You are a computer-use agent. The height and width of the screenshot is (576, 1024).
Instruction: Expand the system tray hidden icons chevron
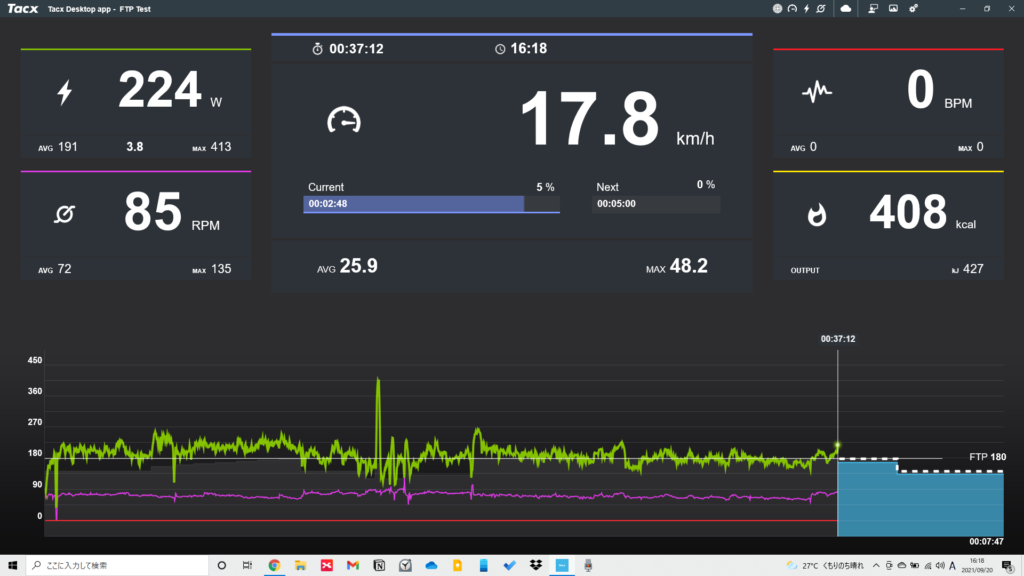tap(876, 565)
